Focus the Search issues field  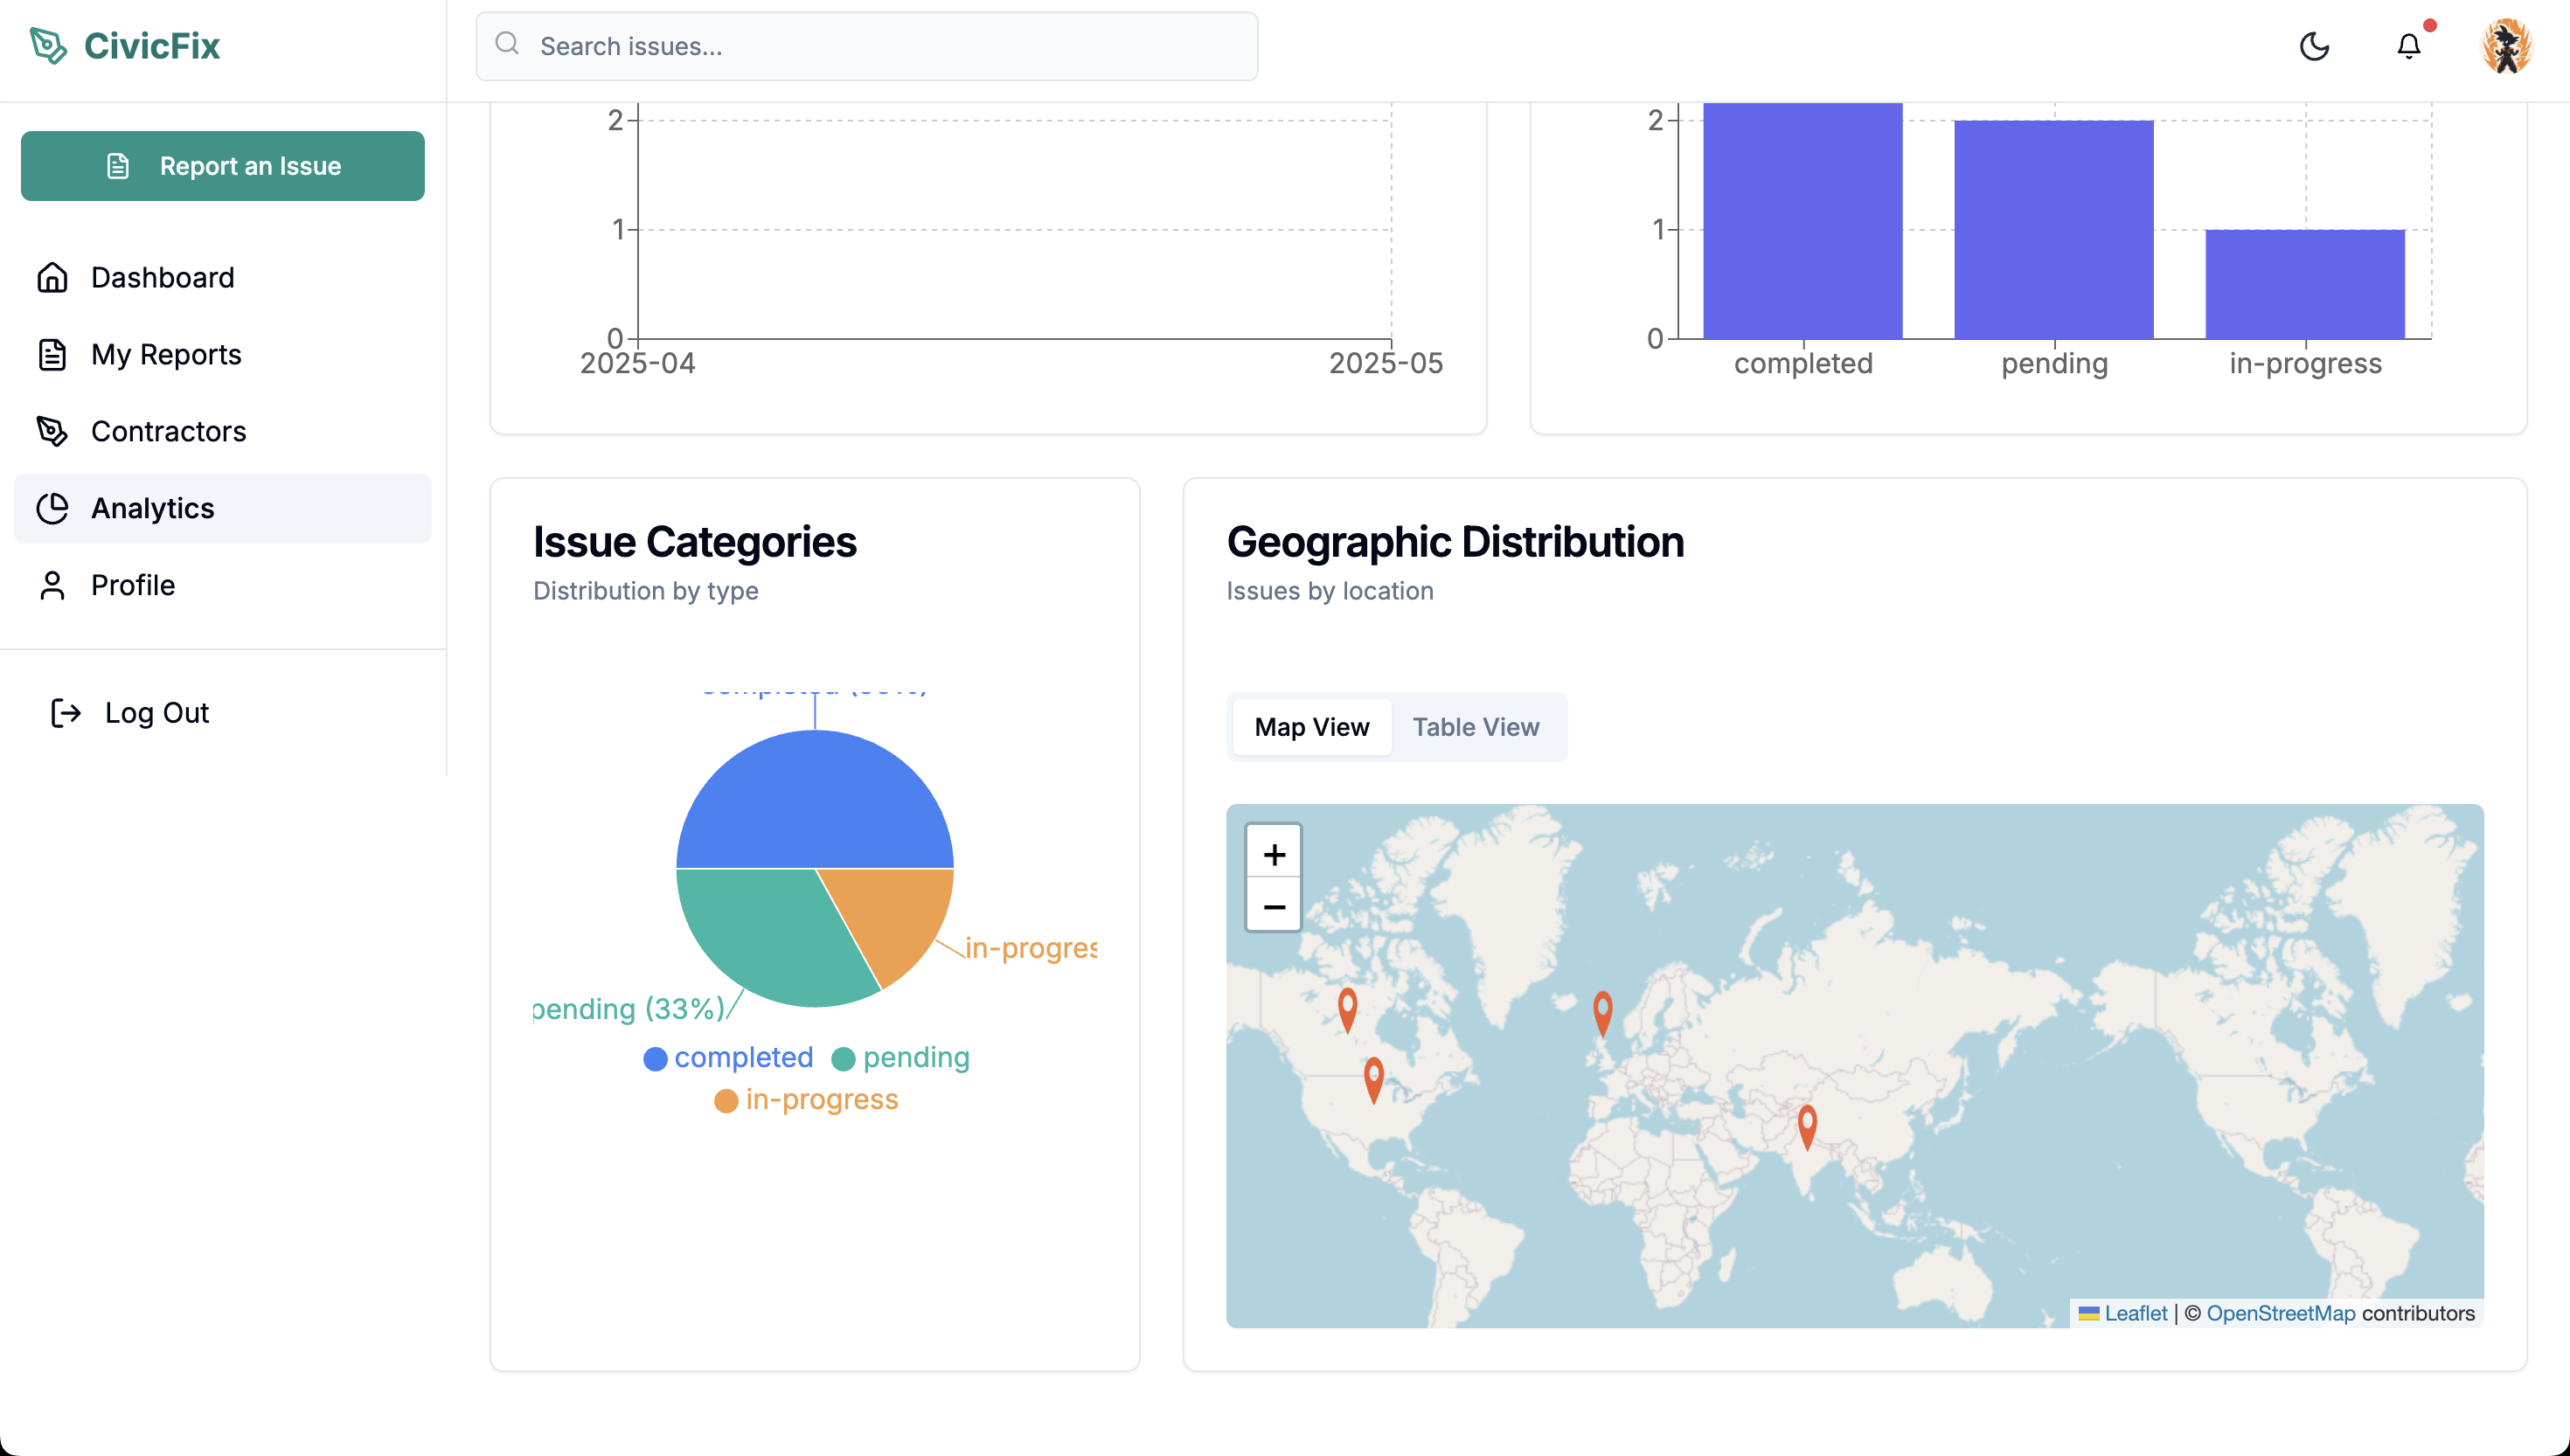866,46
